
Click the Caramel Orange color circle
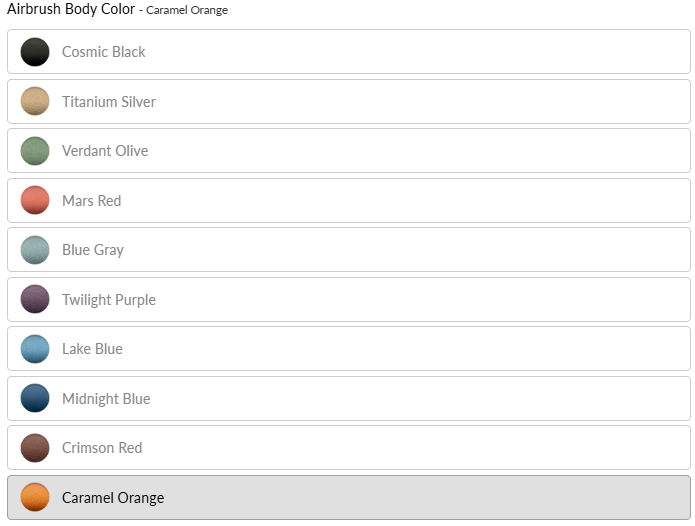point(35,497)
